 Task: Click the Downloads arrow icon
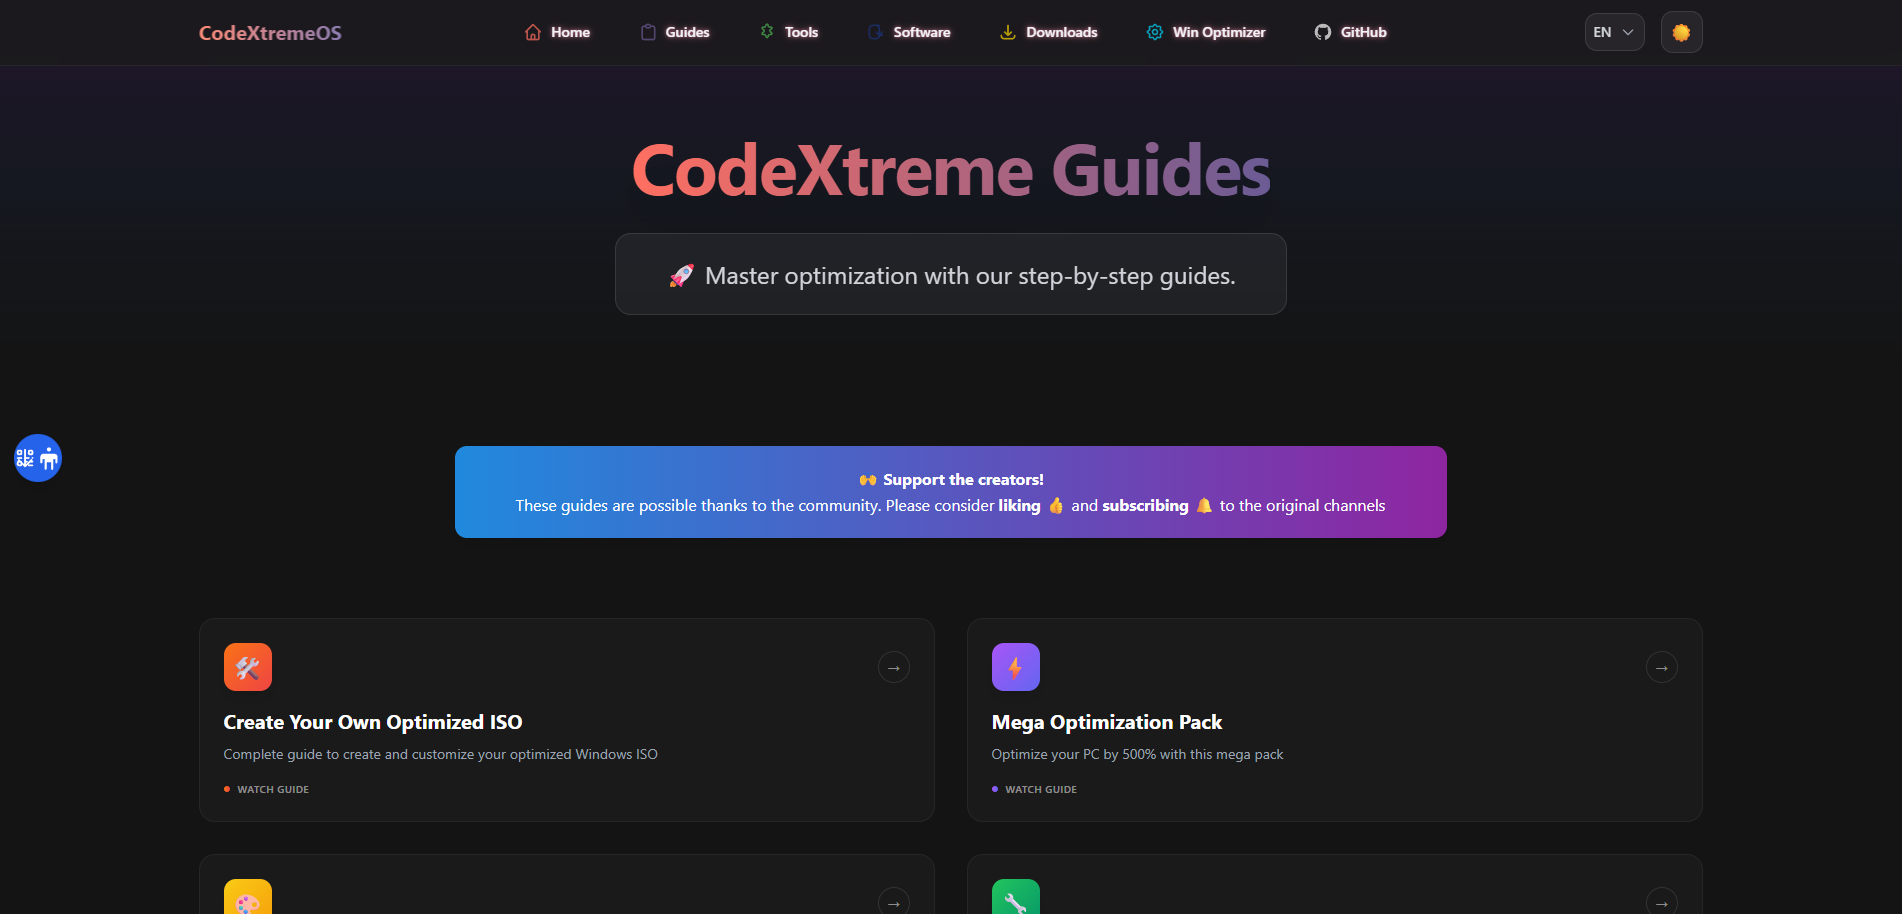pyautogui.click(x=1008, y=32)
